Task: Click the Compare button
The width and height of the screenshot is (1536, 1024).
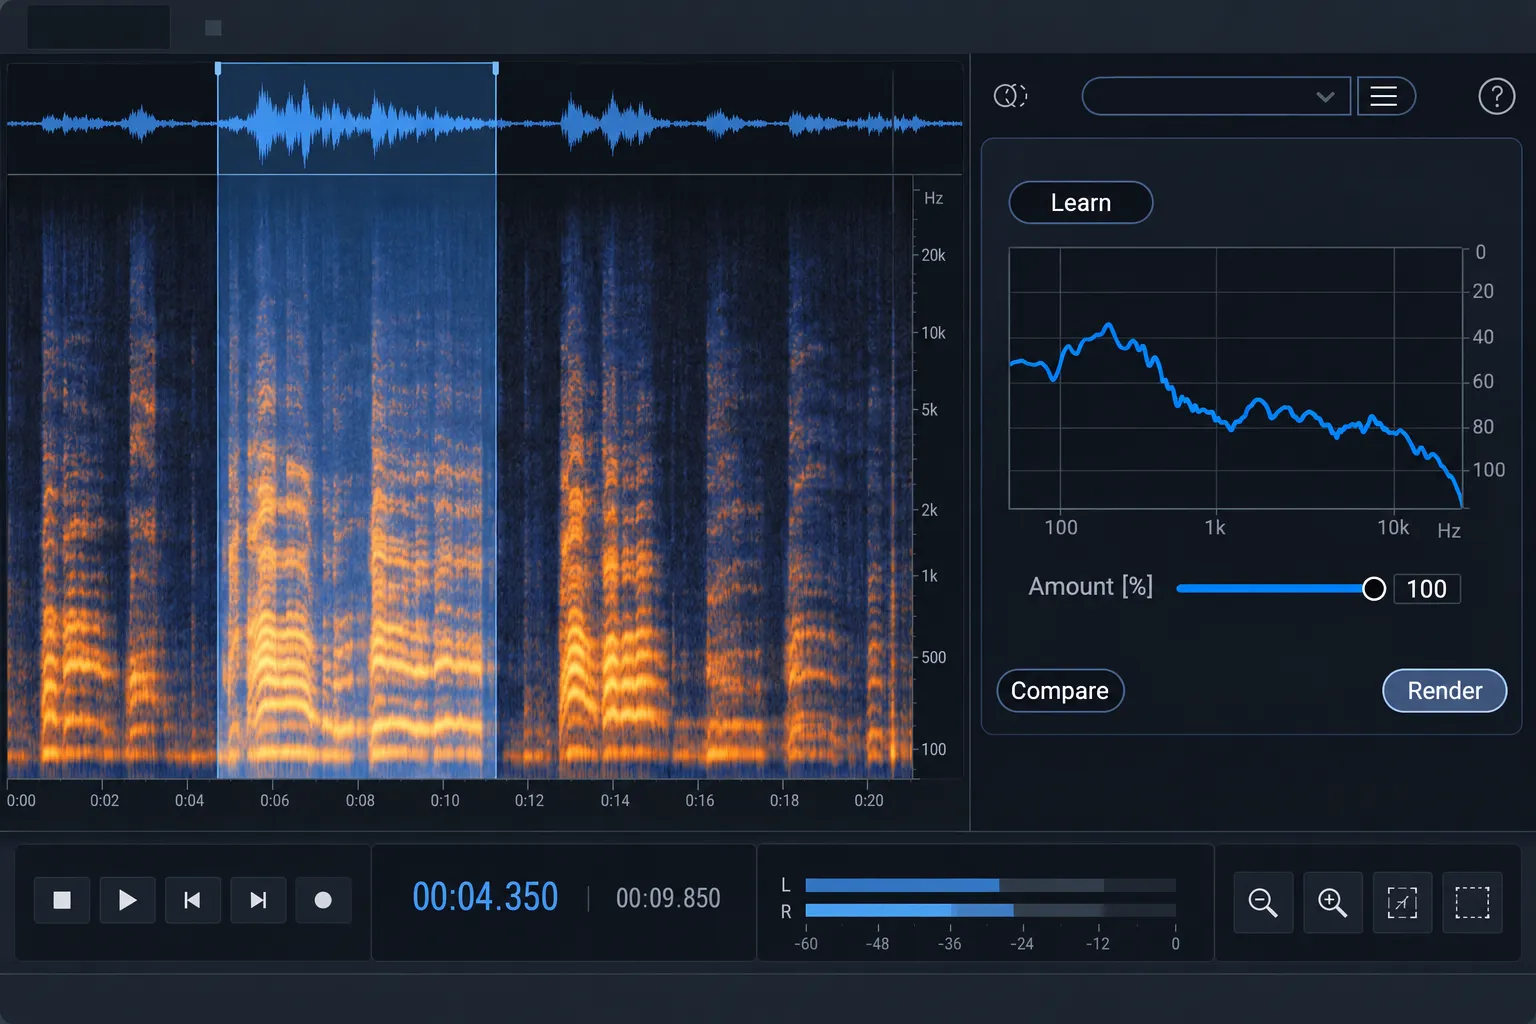Action: click(1060, 691)
